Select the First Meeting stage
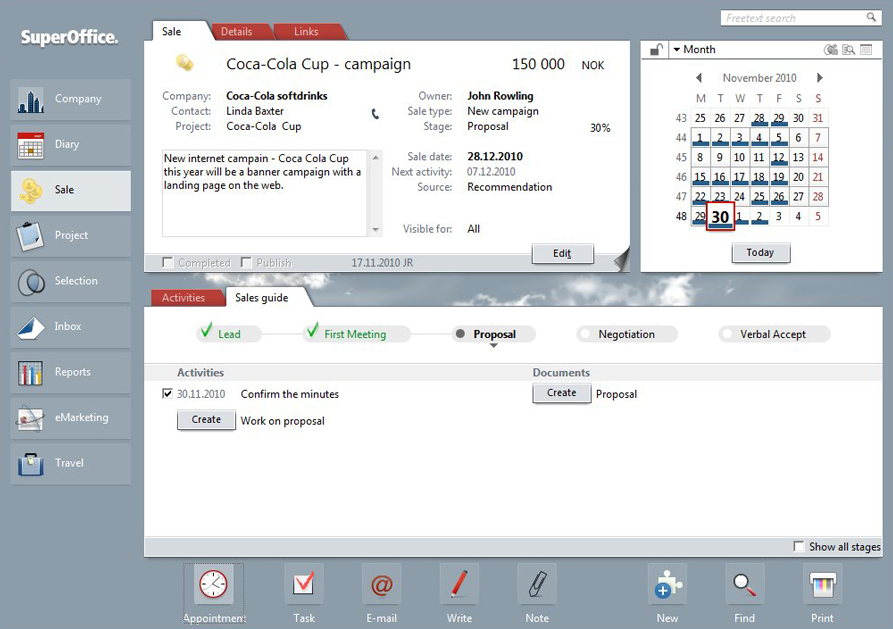The image size is (893, 629). point(355,334)
